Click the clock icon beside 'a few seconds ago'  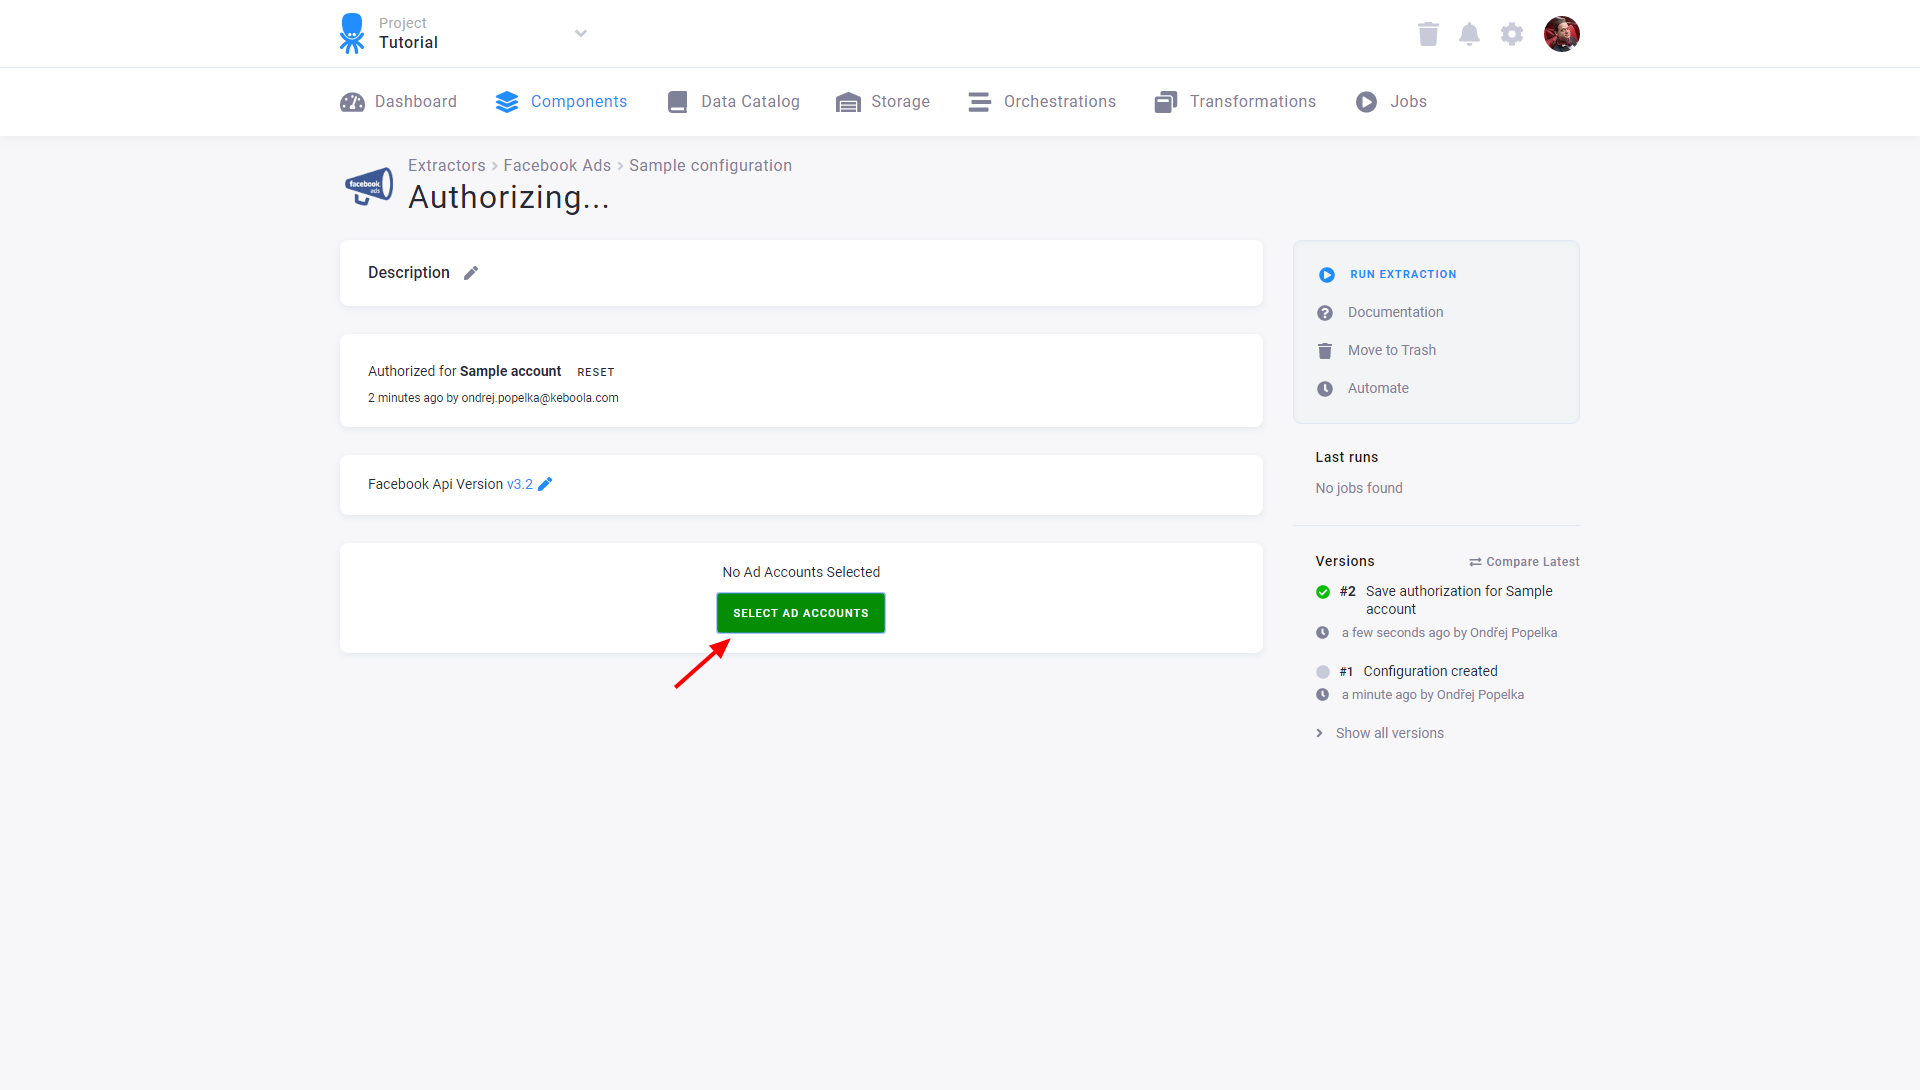click(1322, 633)
